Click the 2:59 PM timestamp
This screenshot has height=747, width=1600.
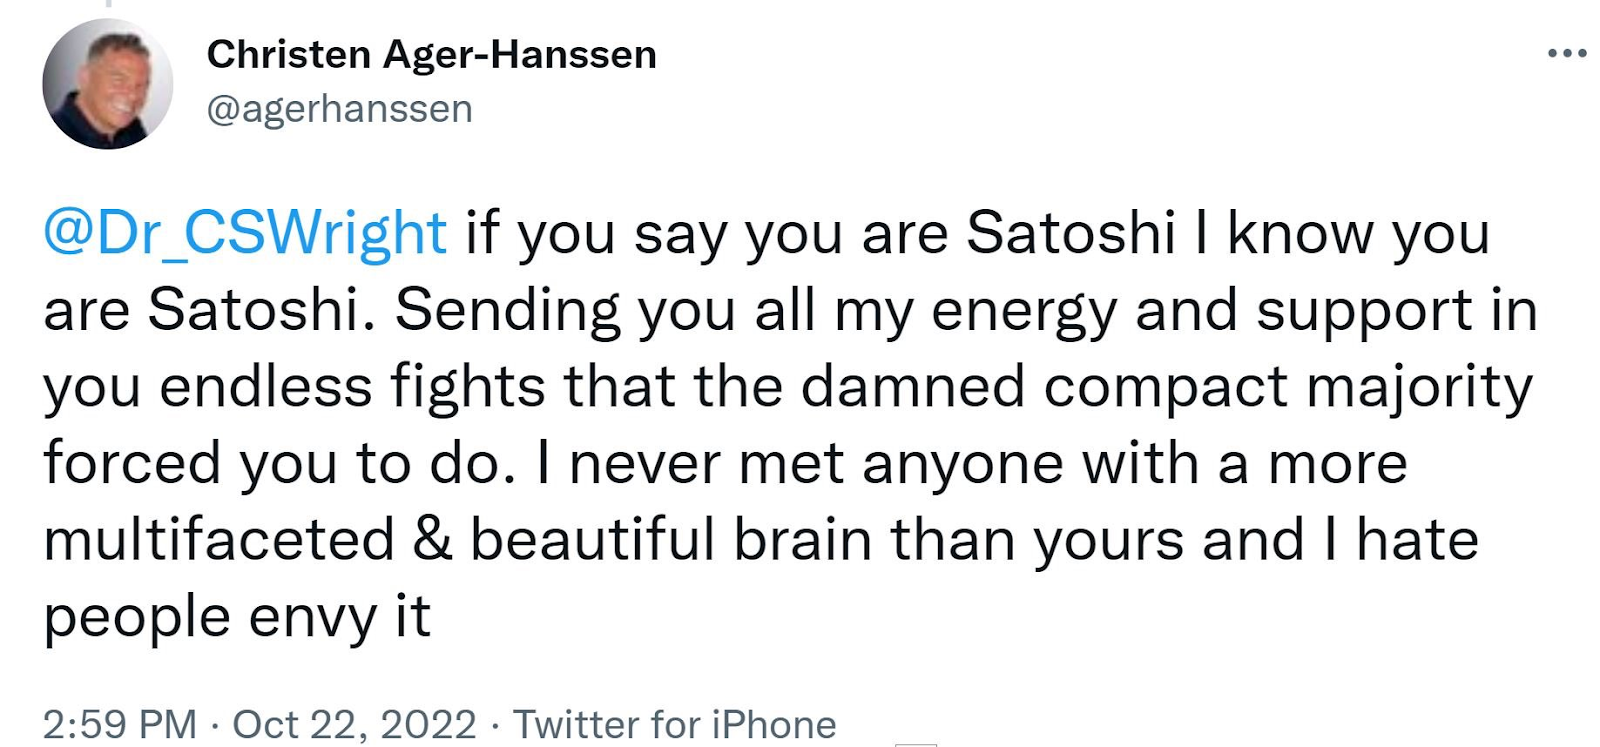point(120,724)
